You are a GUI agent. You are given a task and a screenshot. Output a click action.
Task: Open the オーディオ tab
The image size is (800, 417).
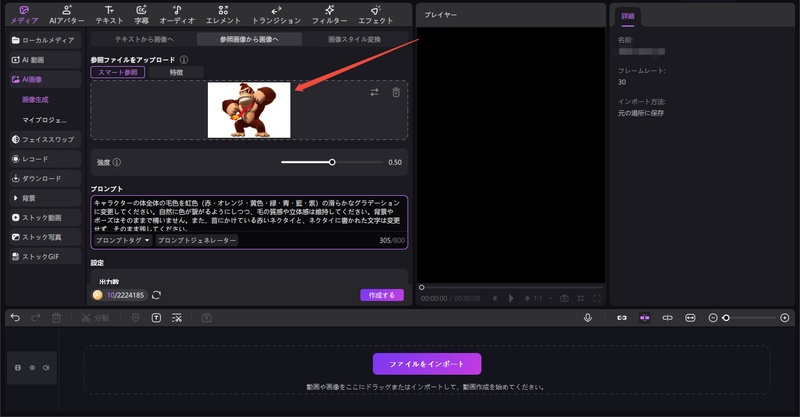tap(177, 15)
